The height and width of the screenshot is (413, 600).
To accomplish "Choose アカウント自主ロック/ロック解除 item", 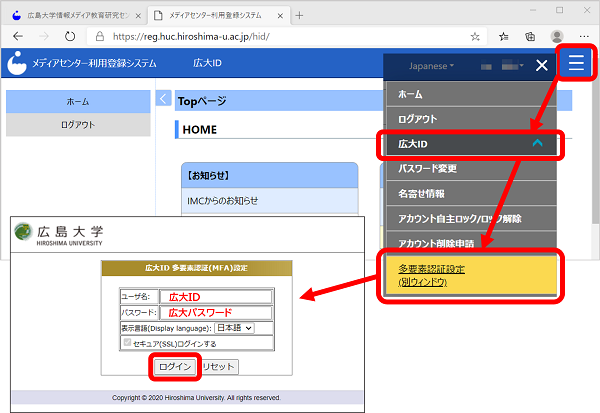I will point(471,219).
